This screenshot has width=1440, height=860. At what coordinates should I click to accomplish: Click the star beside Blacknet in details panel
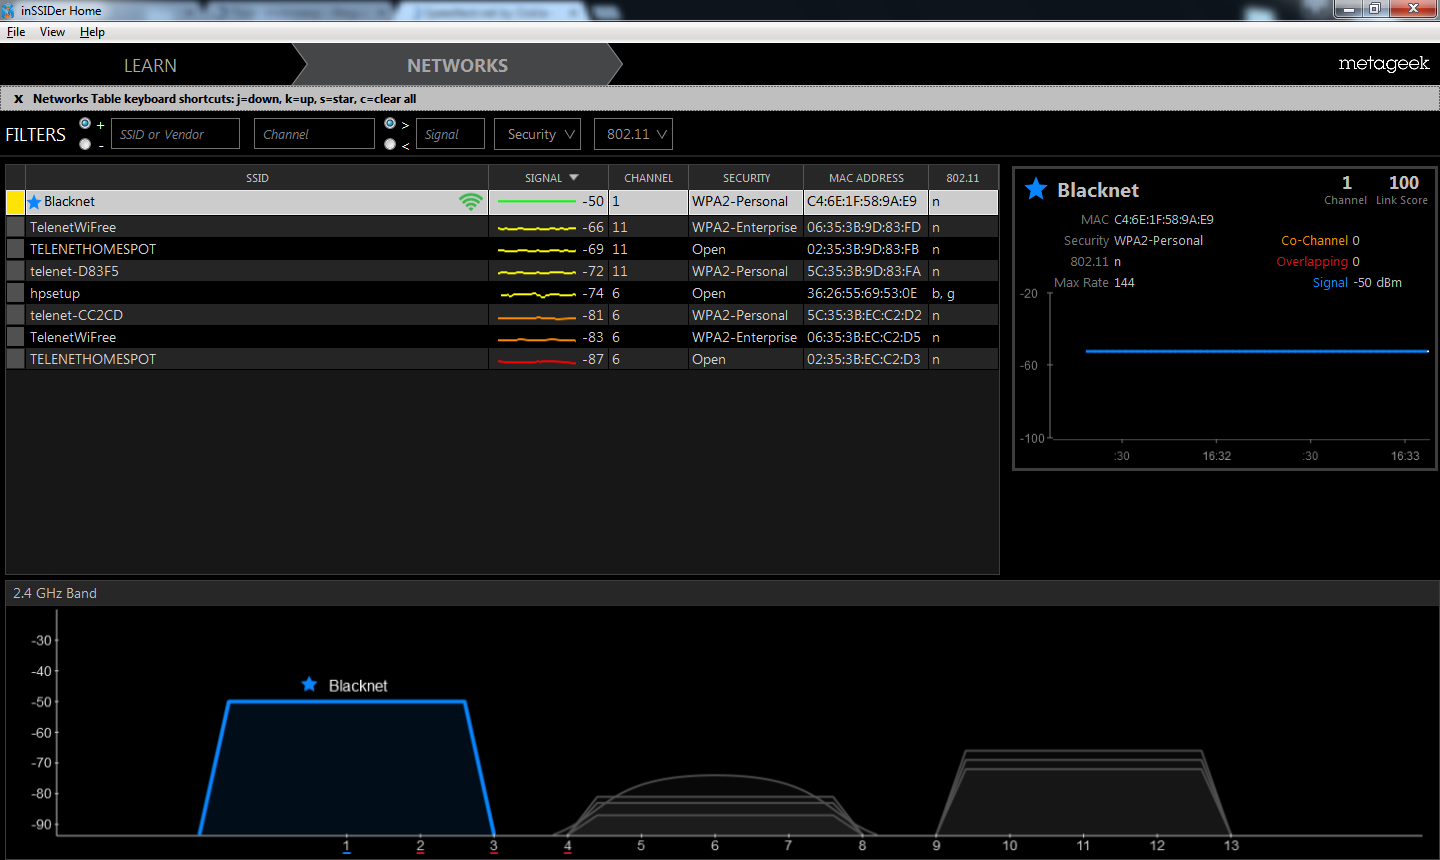point(1036,189)
